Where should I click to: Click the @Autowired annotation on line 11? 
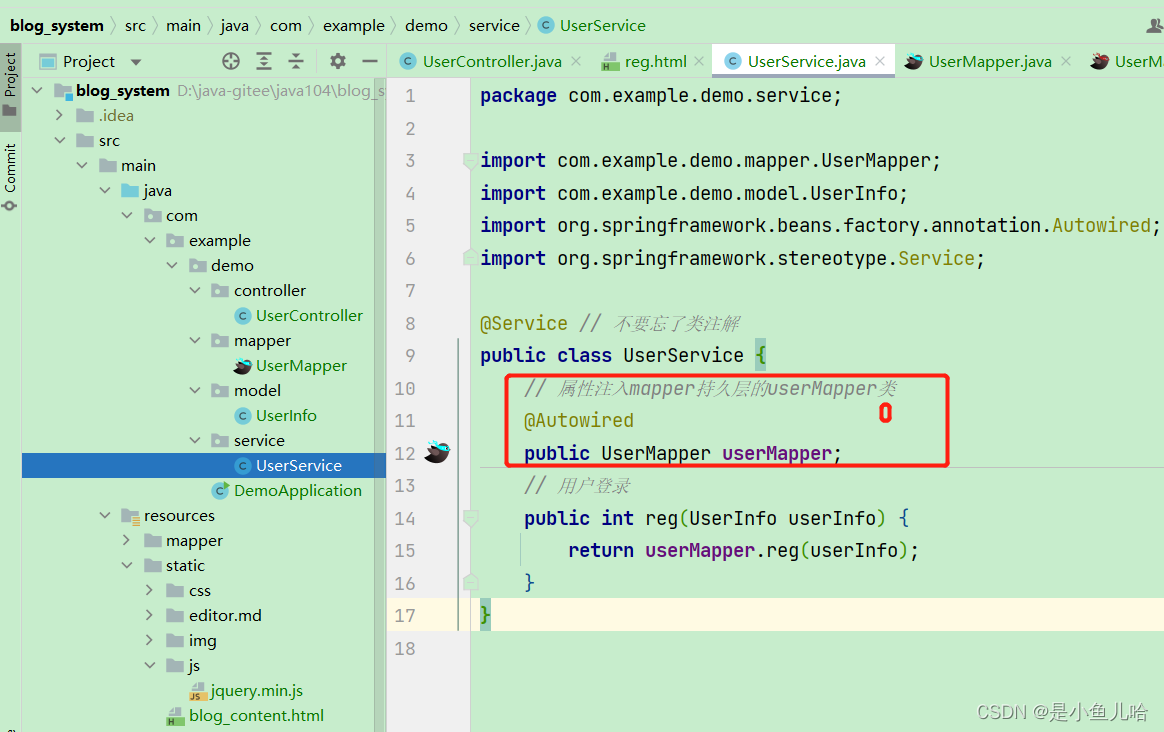[x=578, y=421]
